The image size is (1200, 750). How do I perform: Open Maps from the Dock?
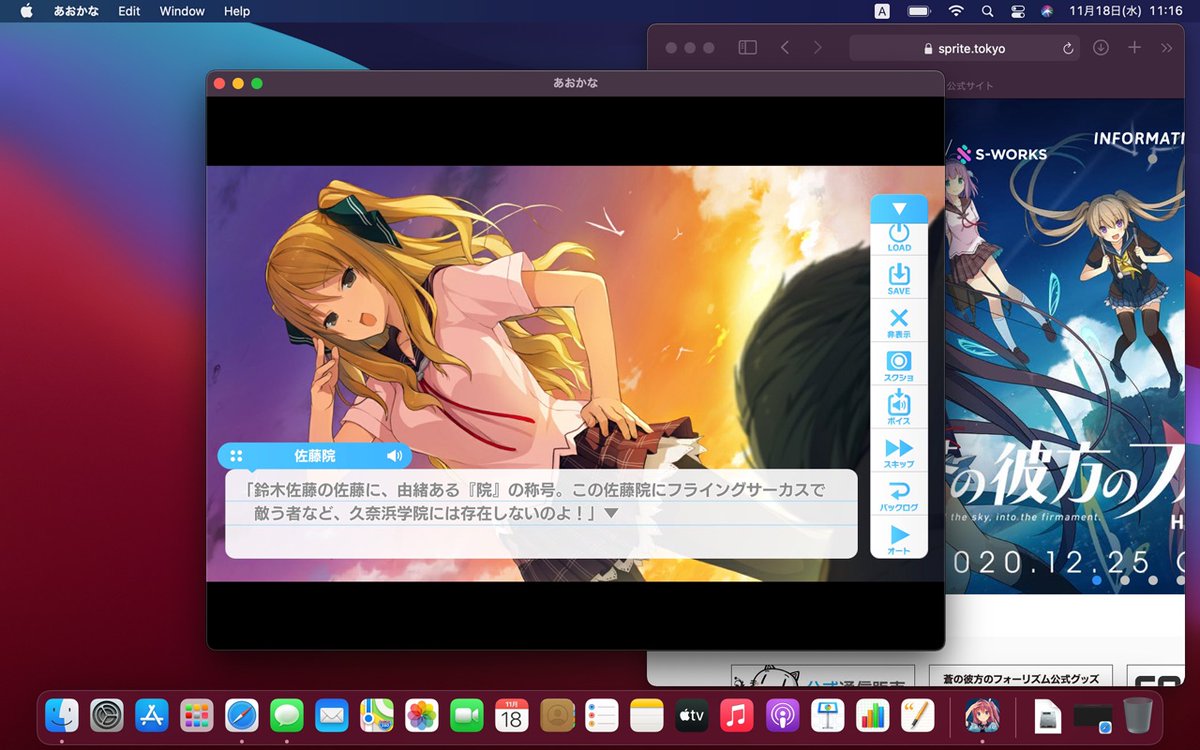click(377, 715)
